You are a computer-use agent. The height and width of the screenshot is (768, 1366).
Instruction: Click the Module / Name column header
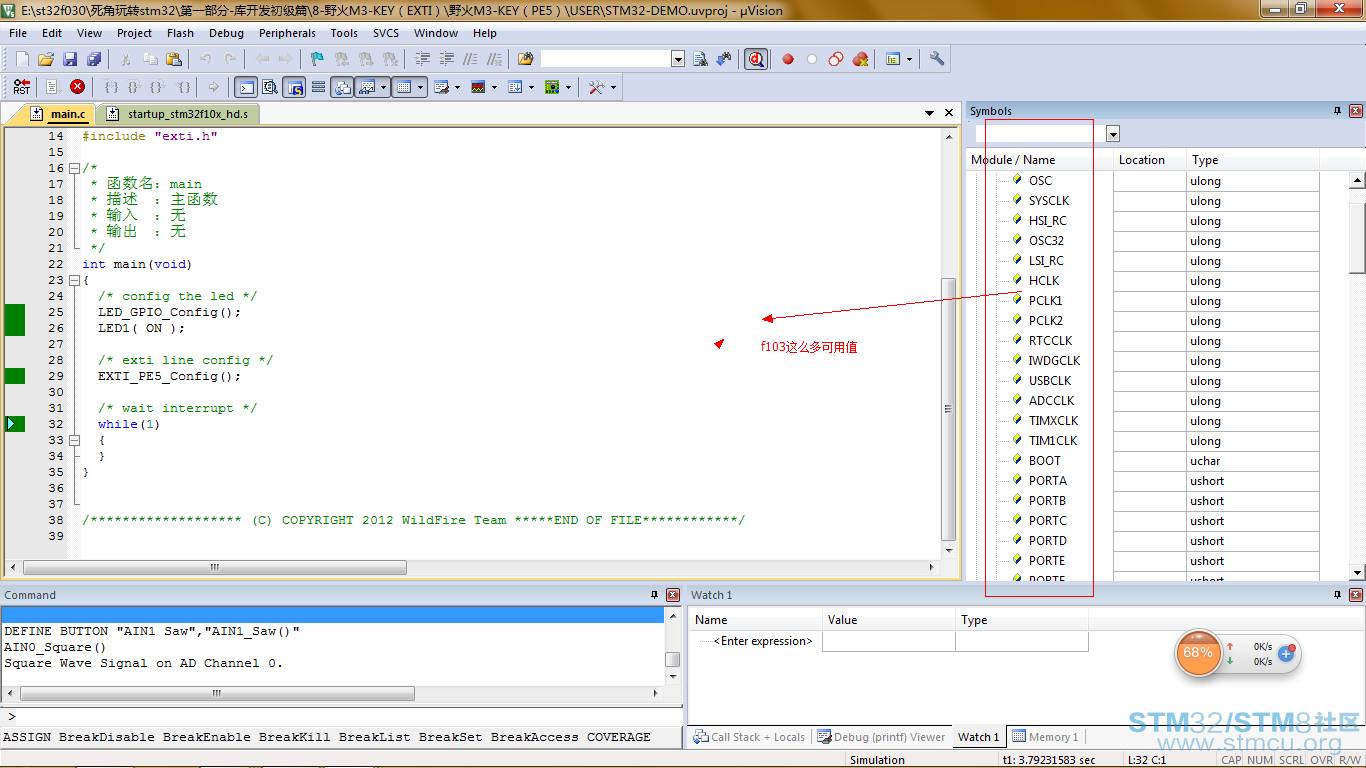pos(1040,160)
